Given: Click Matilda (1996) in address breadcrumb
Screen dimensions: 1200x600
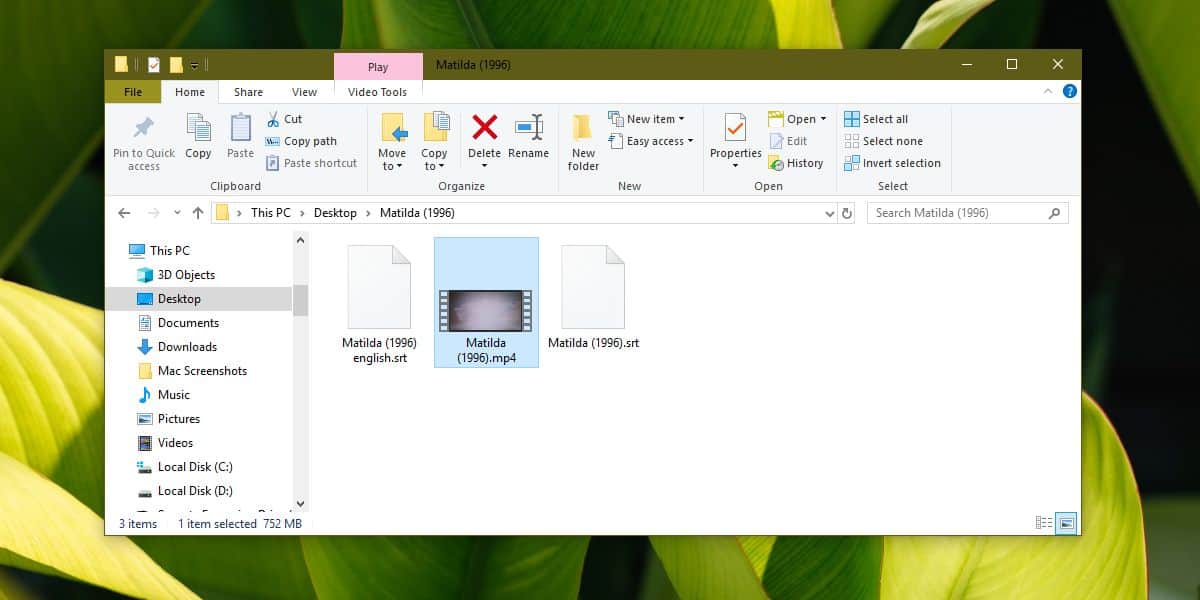Looking at the screenshot, I should click(418, 213).
